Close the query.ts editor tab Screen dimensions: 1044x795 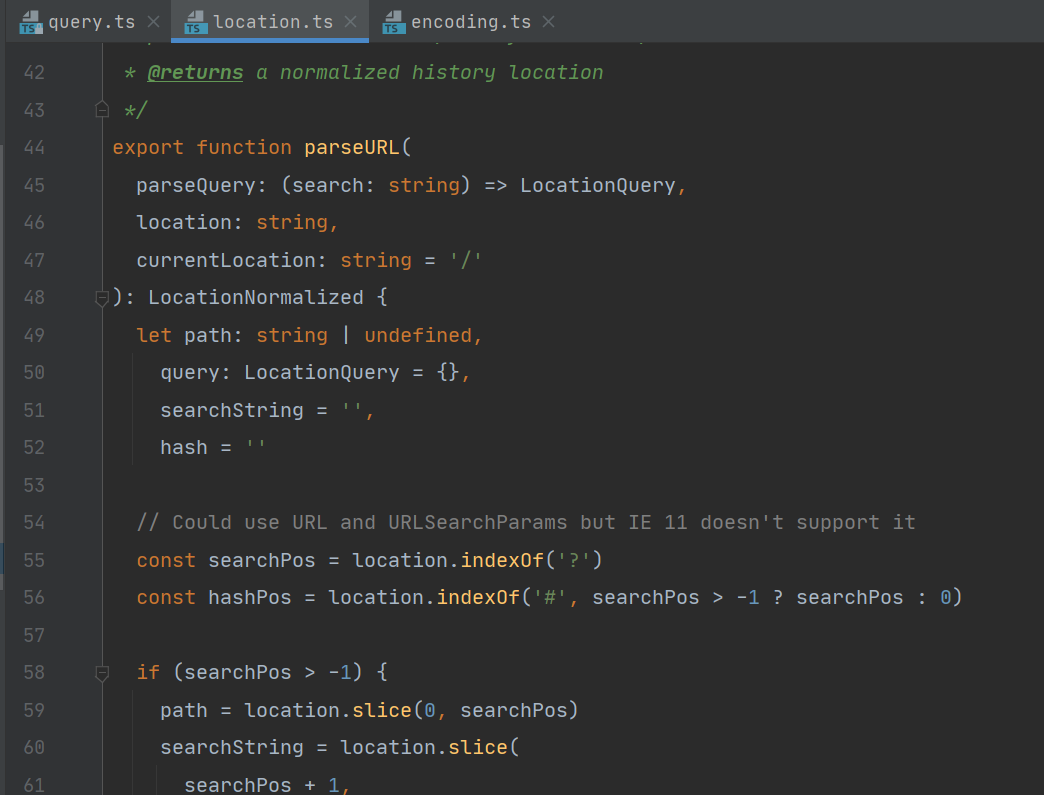click(x=153, y=22)
